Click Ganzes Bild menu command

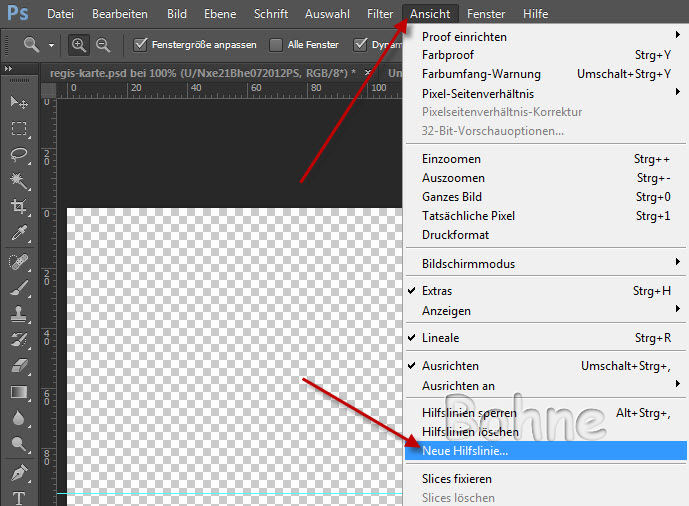point(452,197)
